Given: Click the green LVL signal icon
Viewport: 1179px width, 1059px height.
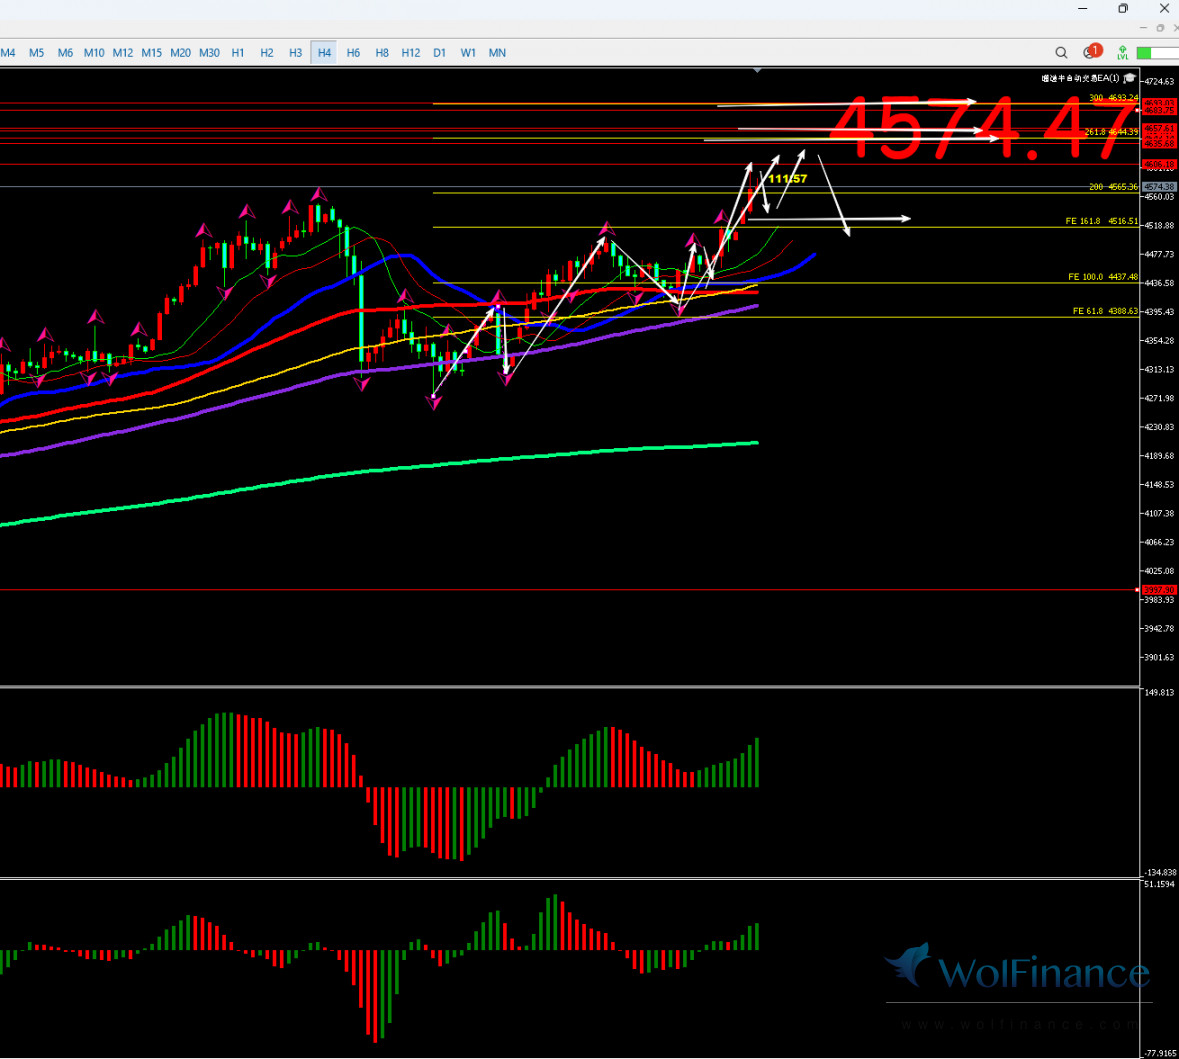Looking at the screenshot, I should click(1123, 52).
